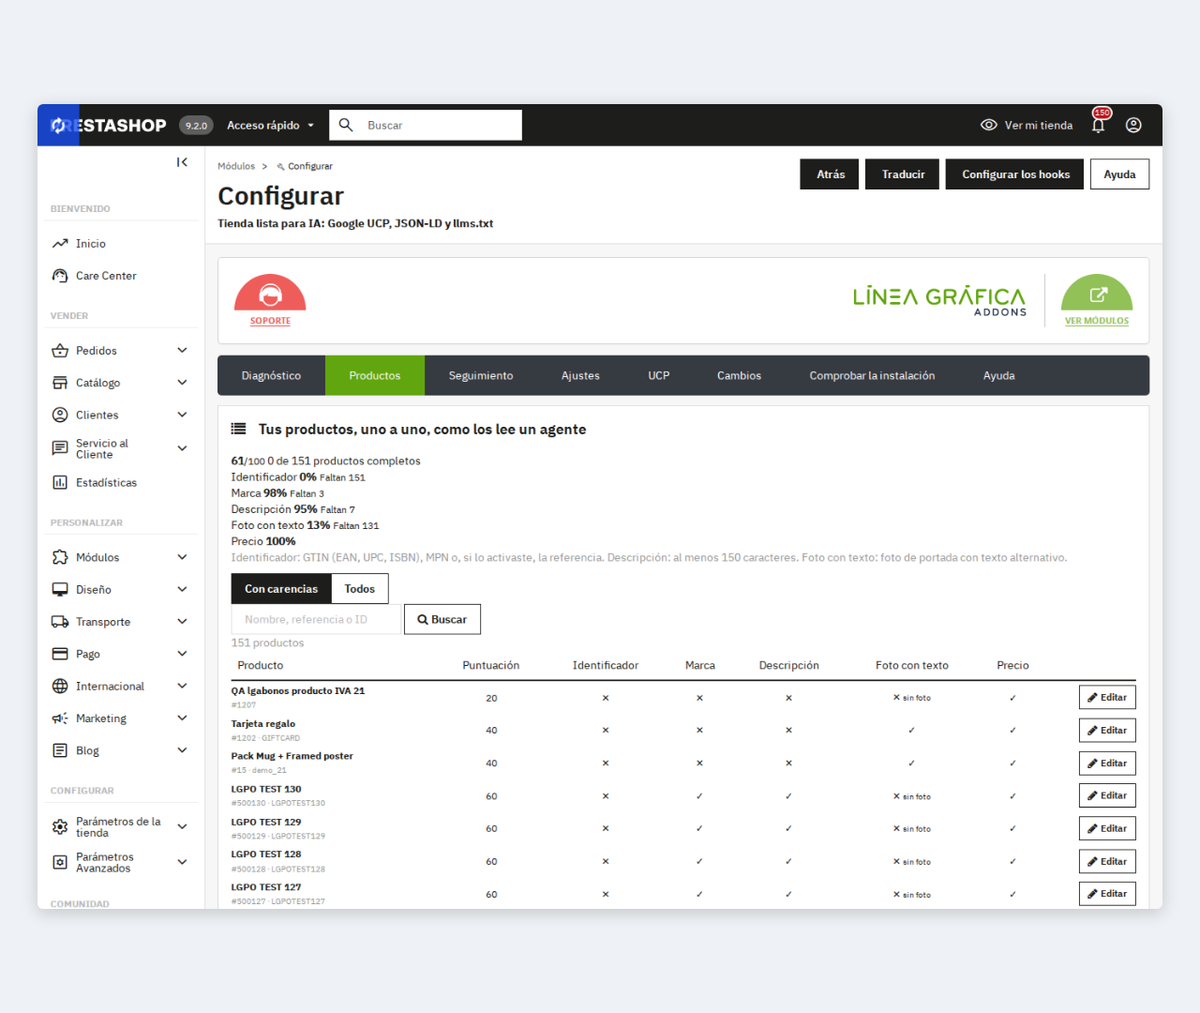1200x1013 pixels.
Task: Switch to the UCP tab
Action: coord(659,376)
